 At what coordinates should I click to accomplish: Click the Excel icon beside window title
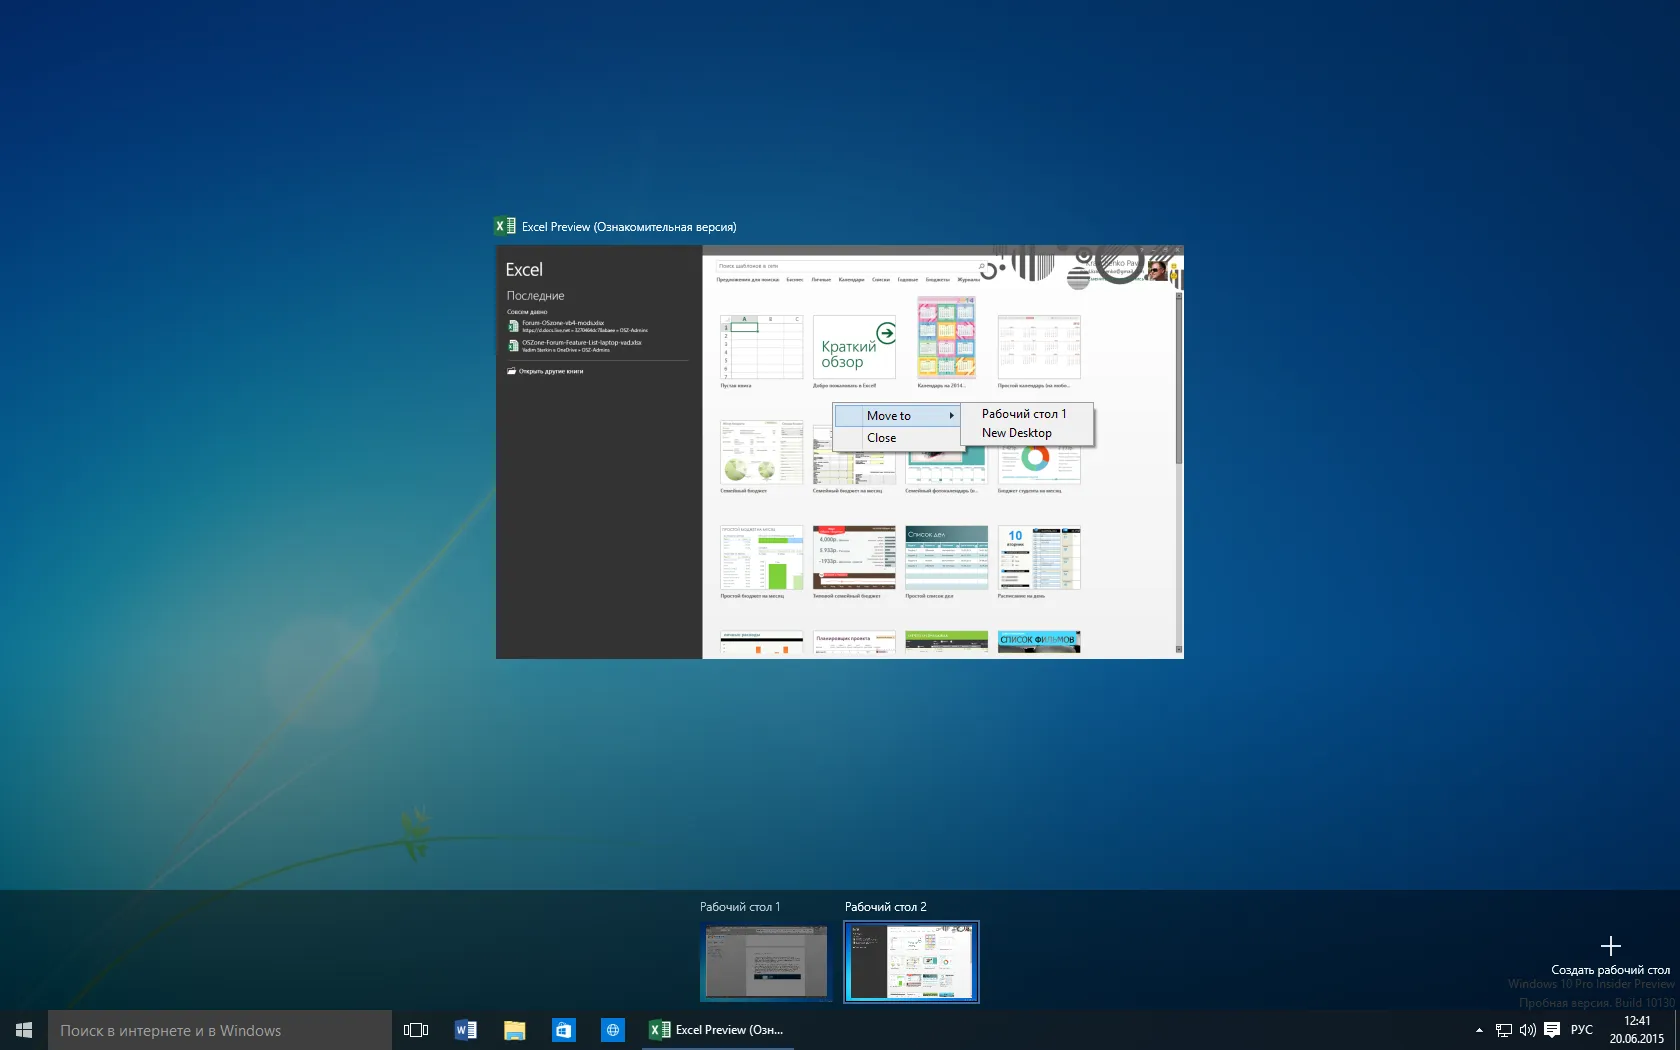[x=506, y=227]
